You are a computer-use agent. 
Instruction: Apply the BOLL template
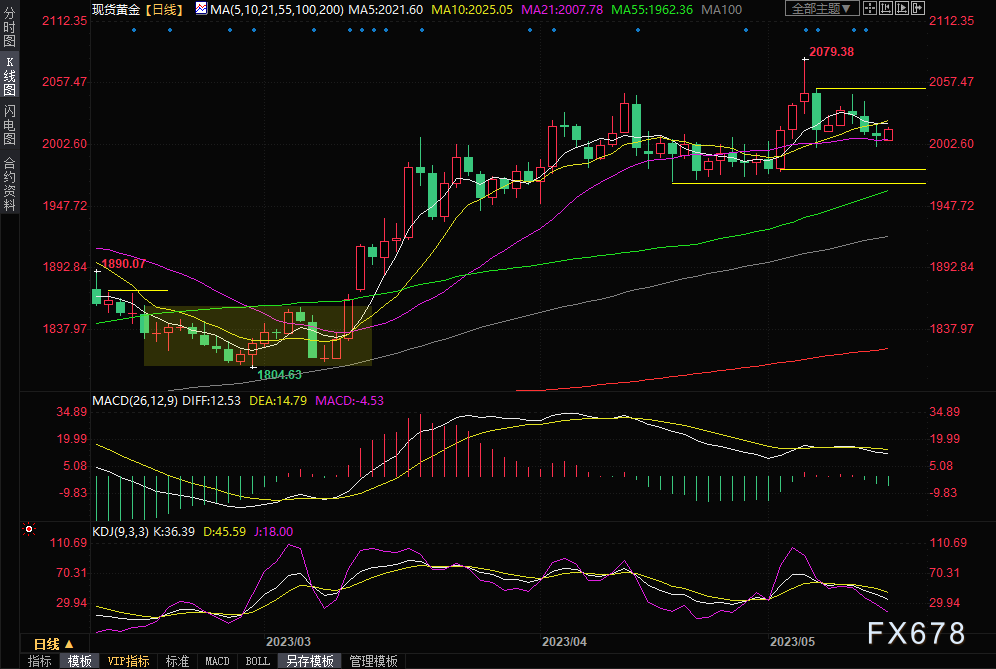pyautogui.click(x=257, y=661)
